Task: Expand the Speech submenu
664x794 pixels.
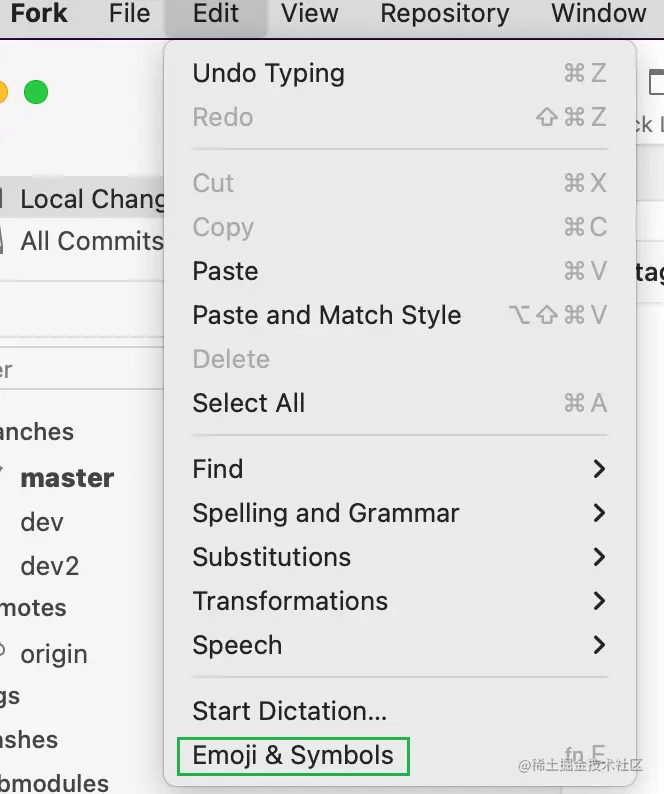Action: [x=237, y=645]
